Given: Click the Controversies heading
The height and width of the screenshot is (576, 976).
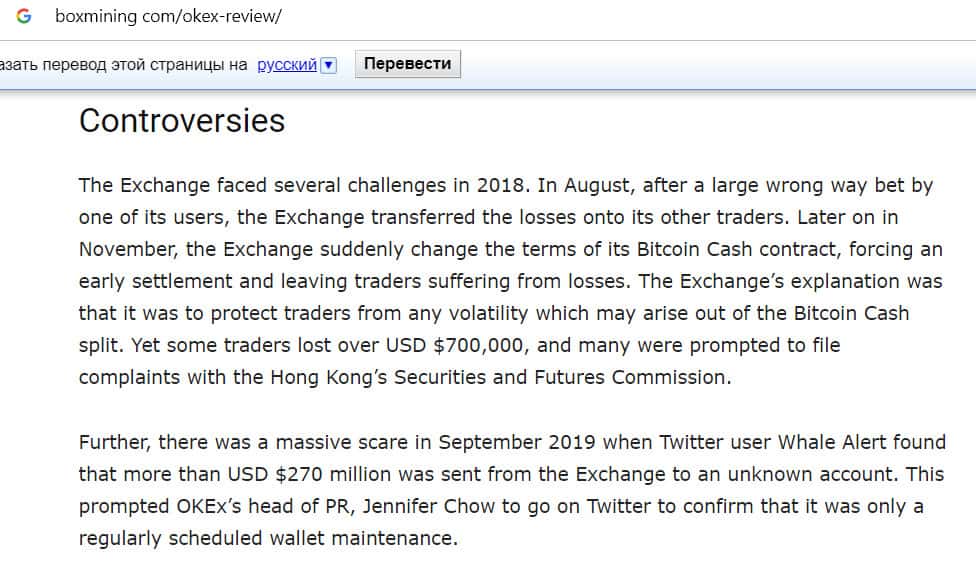Looking at the screenshot, I should click(x=182, y=121).
